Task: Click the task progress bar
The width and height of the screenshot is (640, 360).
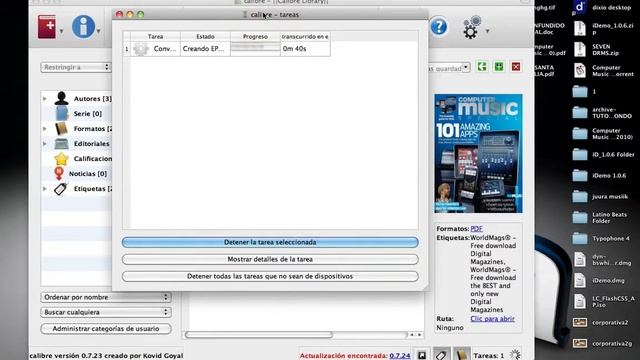Action: [x=255, y=49]
